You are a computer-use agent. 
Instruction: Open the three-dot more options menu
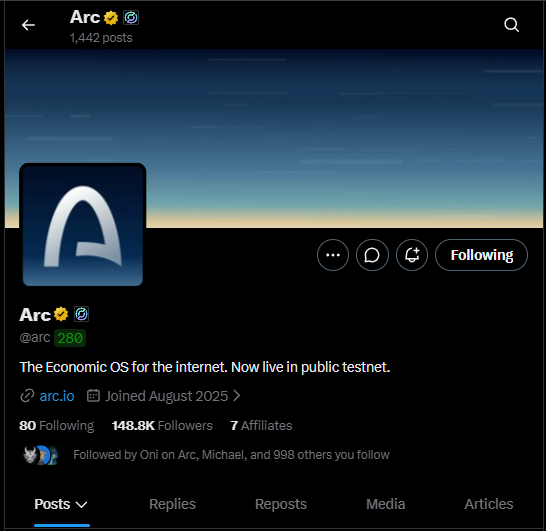coord(333,255)
